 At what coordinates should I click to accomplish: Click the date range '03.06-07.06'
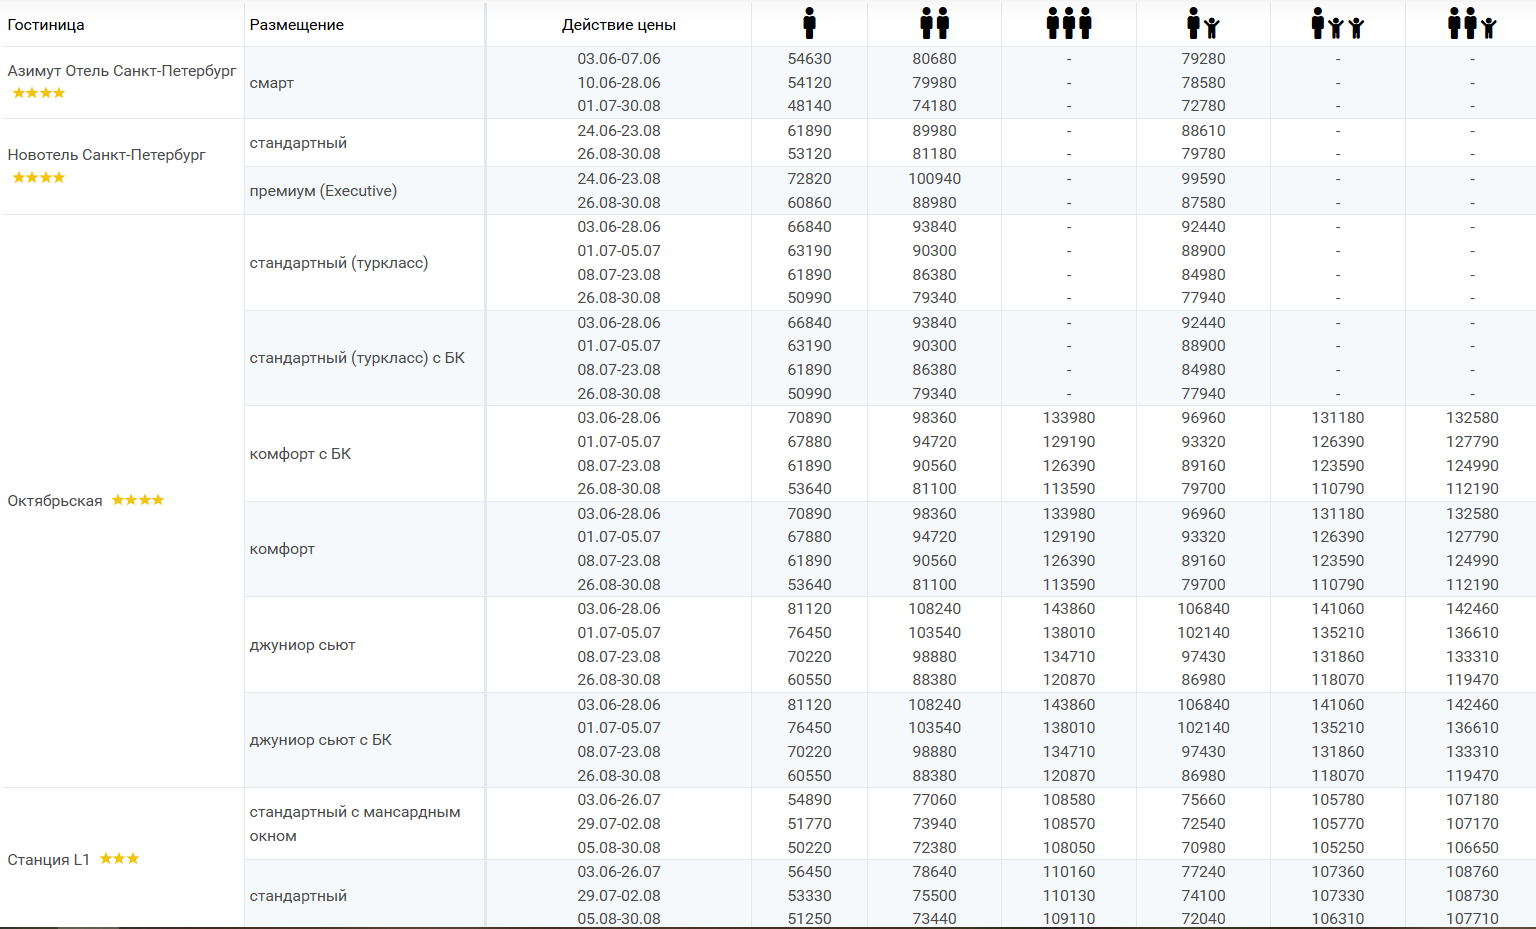pos(619,59)
